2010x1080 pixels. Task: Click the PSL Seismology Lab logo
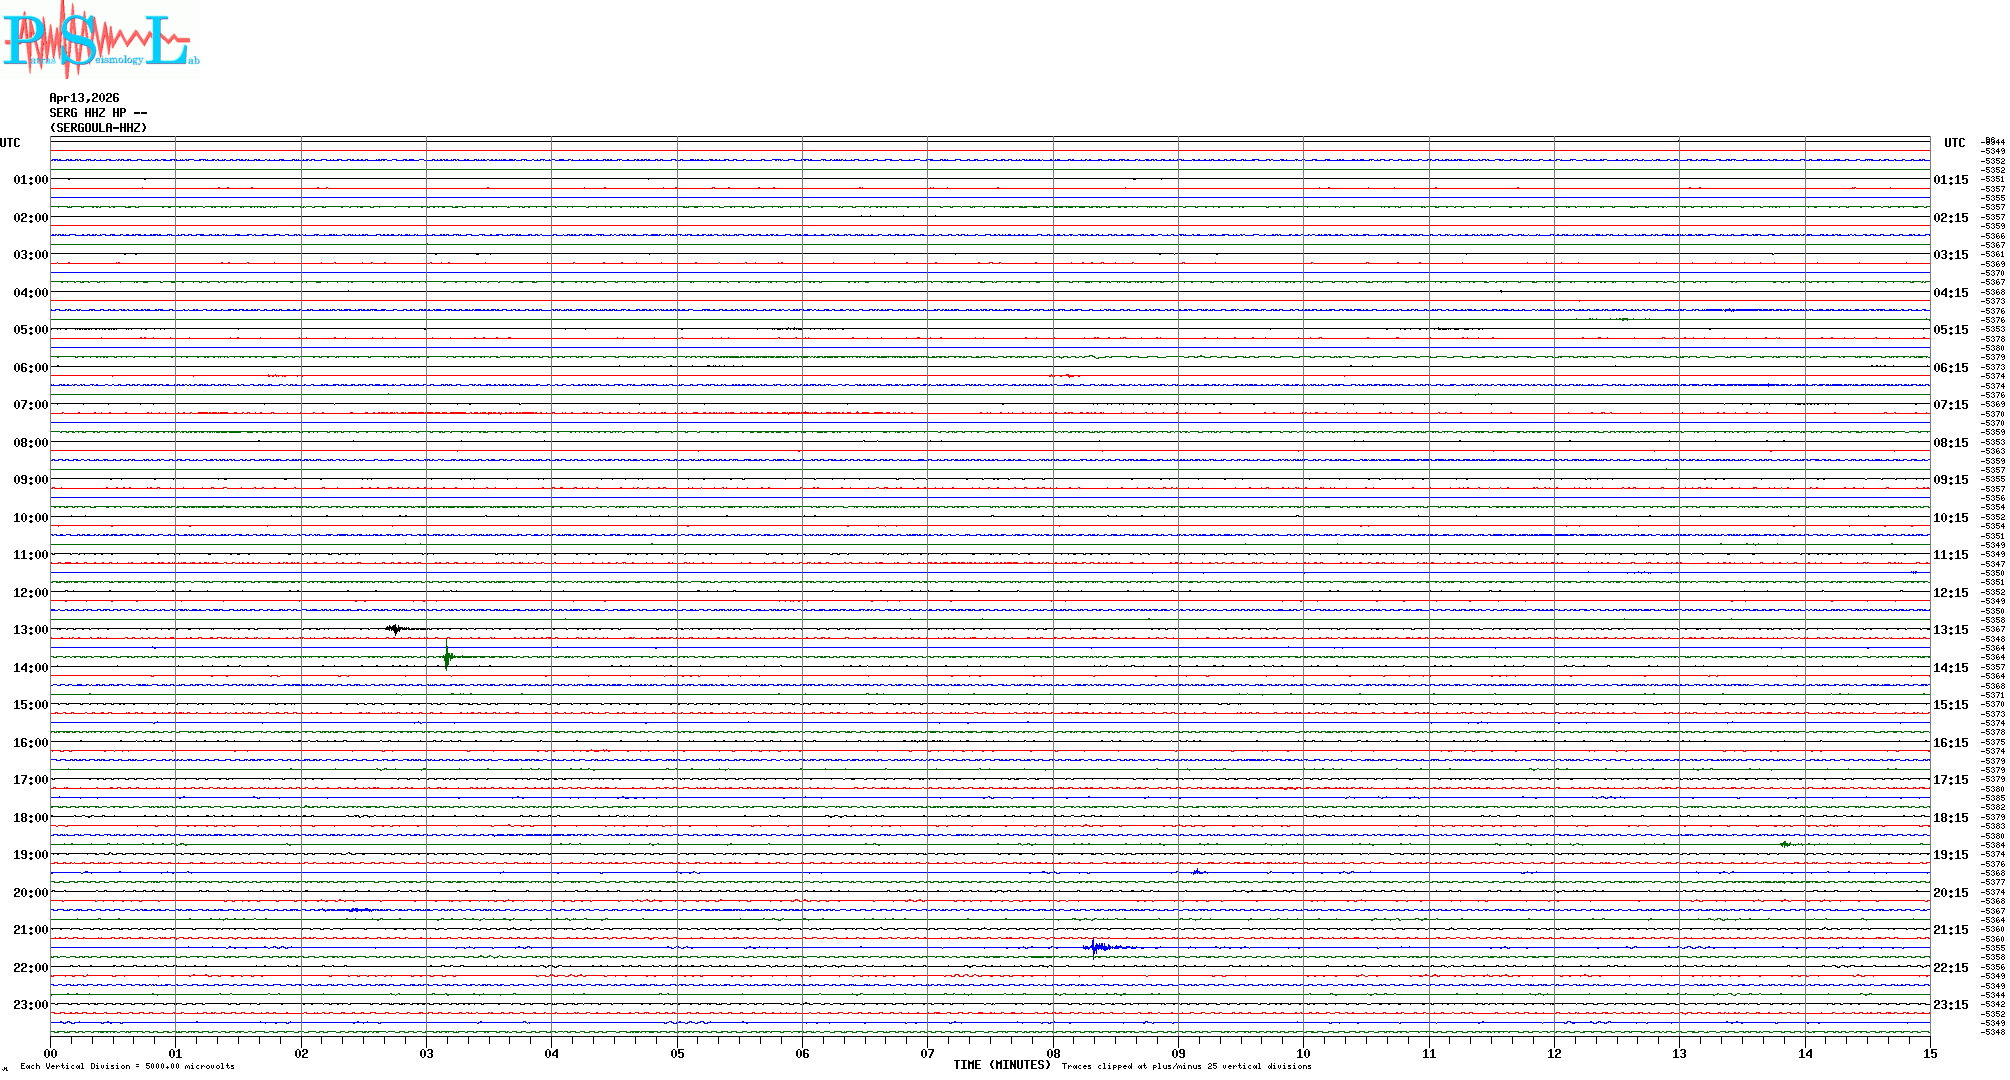point(100,38)
